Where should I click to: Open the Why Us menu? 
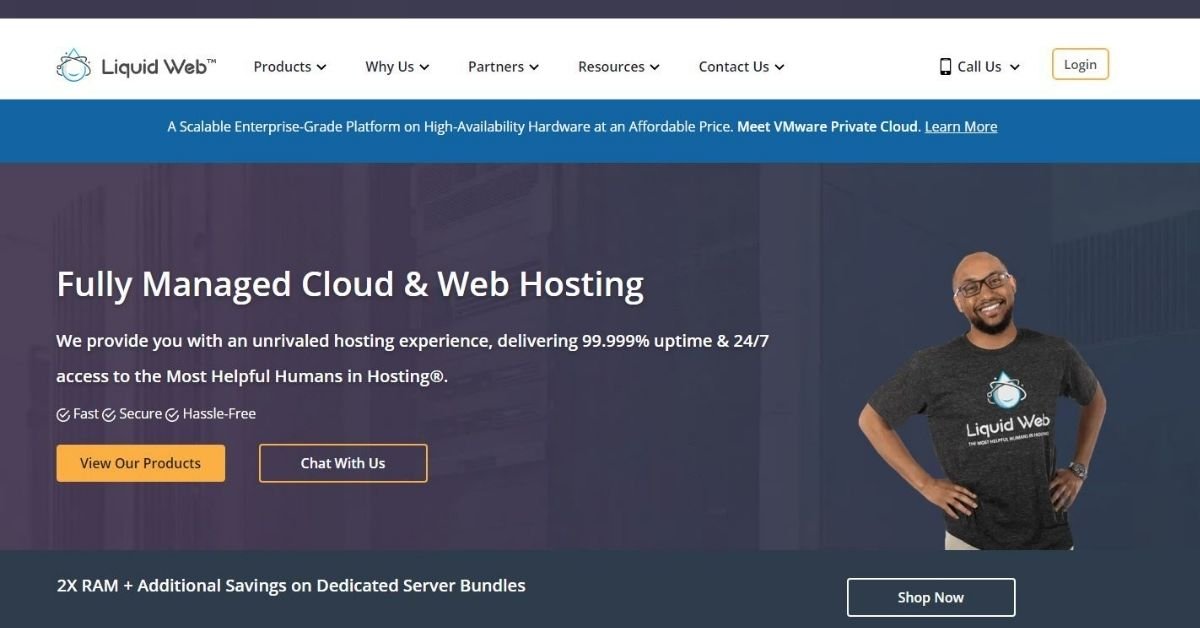pos(397,67)
